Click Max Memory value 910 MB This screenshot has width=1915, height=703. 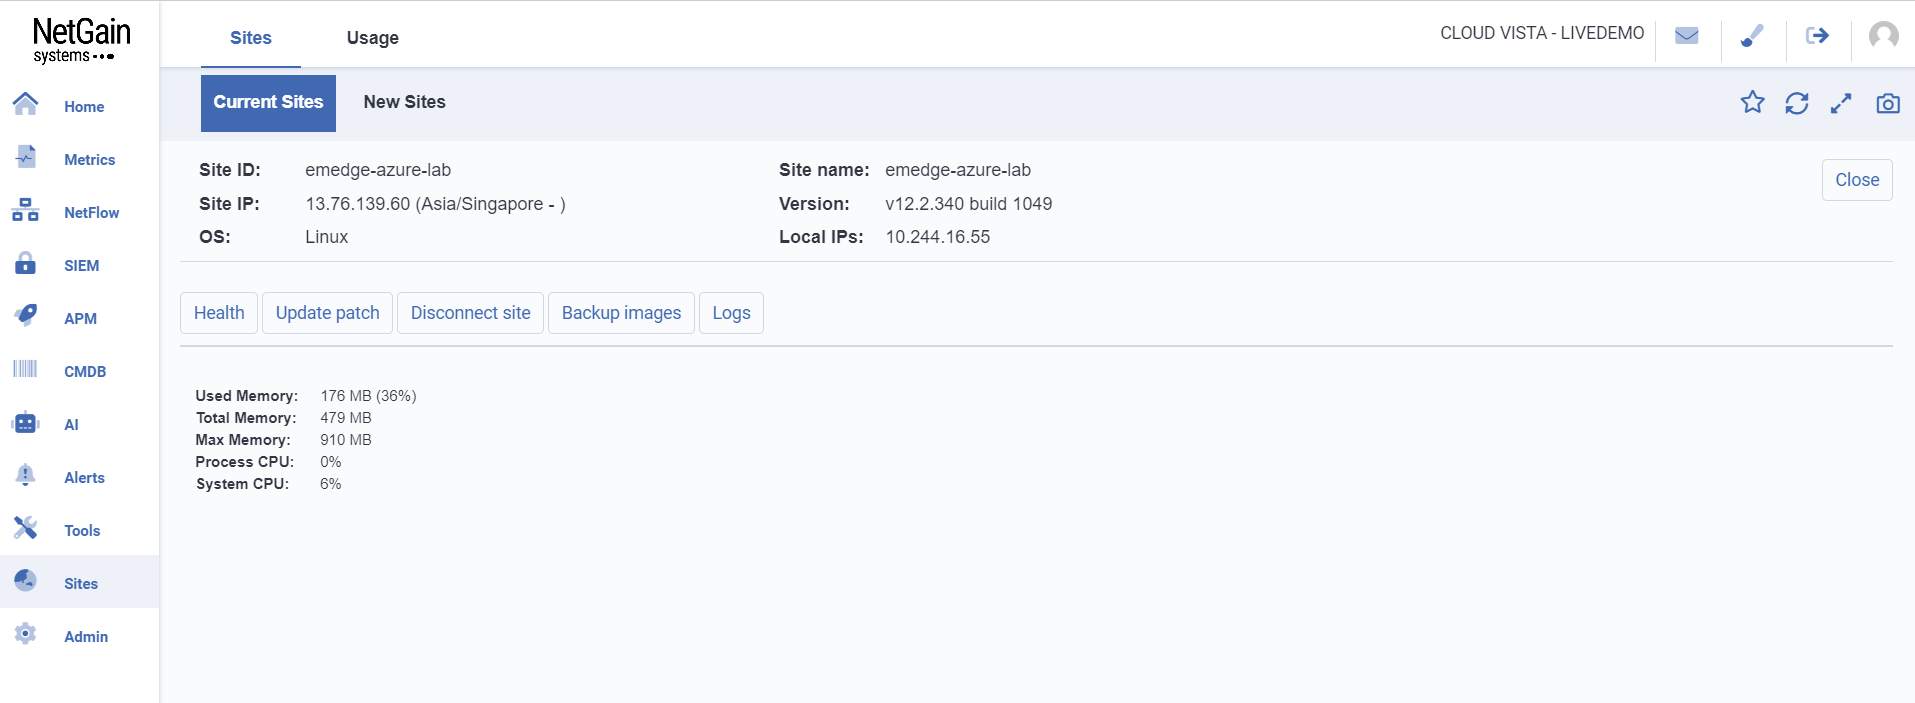click(346, 440)
